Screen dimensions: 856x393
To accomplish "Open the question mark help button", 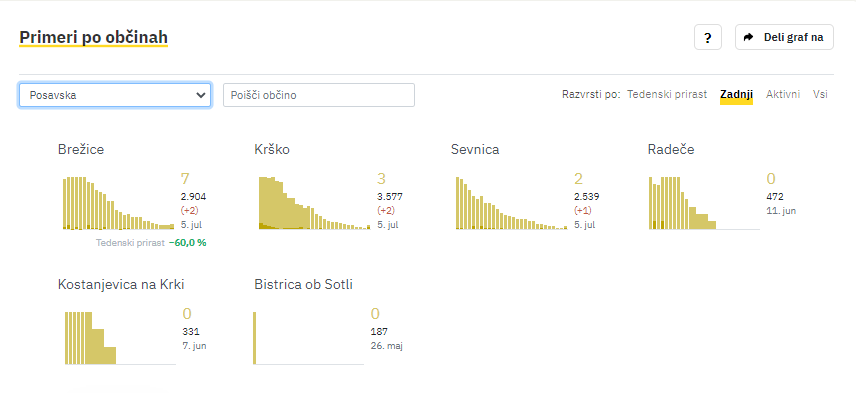I will pos(708,37).
